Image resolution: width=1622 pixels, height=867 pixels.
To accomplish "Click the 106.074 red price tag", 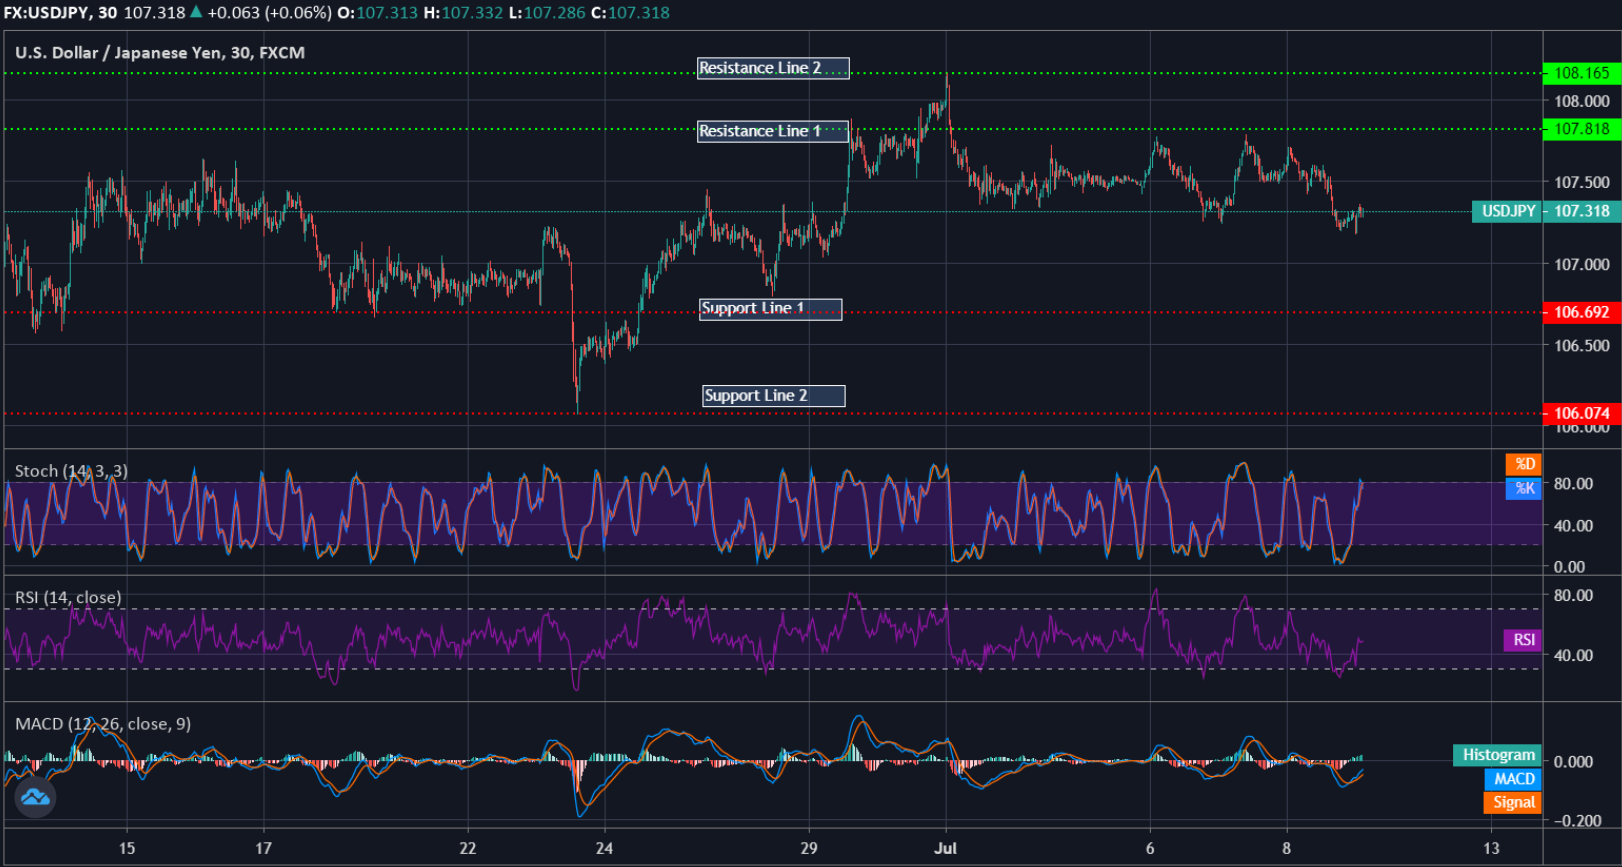I will point(1581,413).
